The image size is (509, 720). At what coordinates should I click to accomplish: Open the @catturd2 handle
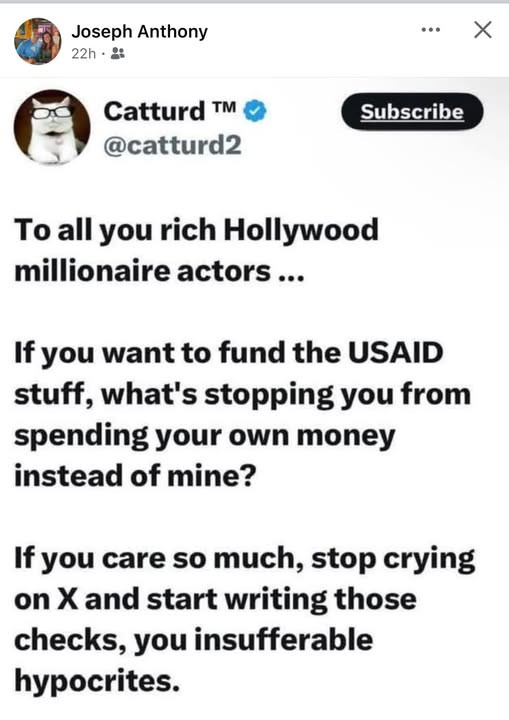(x=172, y=146)
